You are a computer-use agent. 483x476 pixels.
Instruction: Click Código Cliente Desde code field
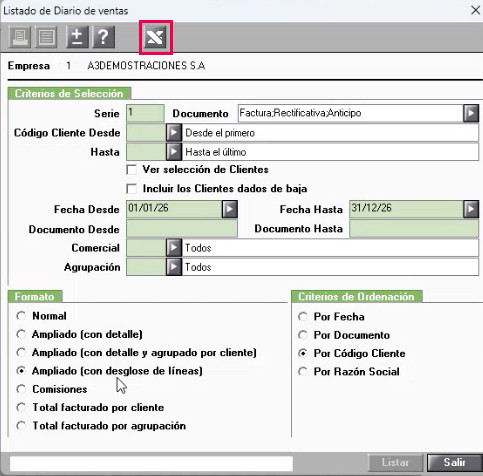coord(146,133)
